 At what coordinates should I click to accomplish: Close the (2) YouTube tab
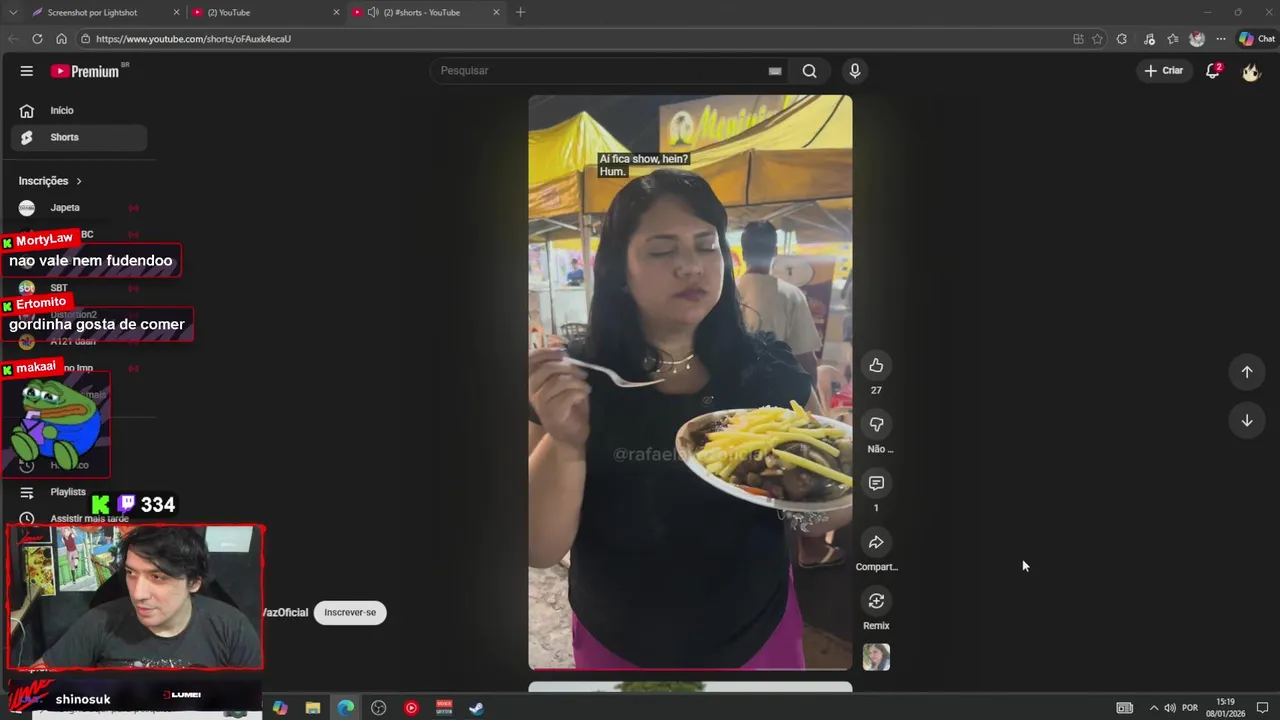point(338,12)
